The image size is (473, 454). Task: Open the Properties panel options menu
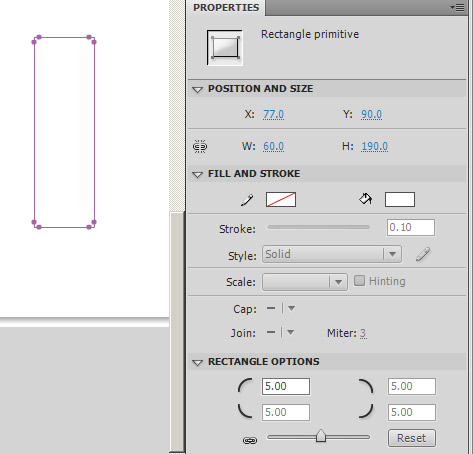457,7
